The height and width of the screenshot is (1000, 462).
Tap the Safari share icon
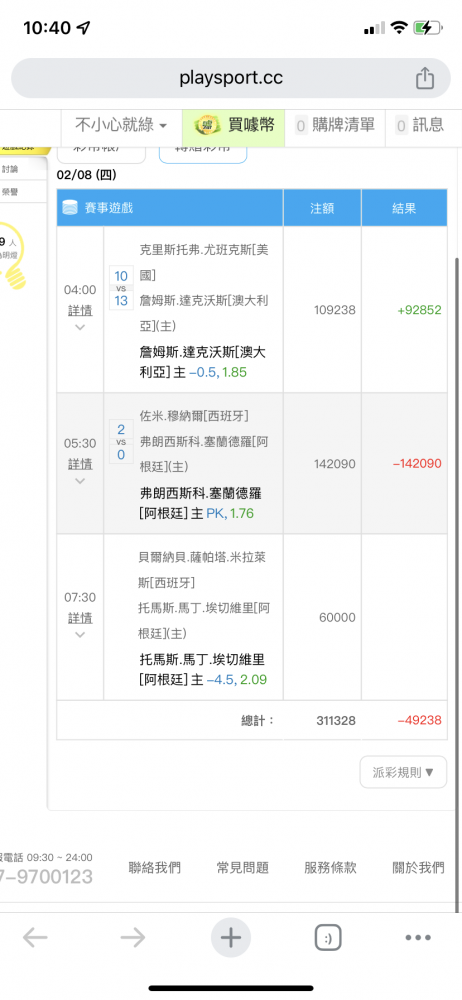[425, 78]
